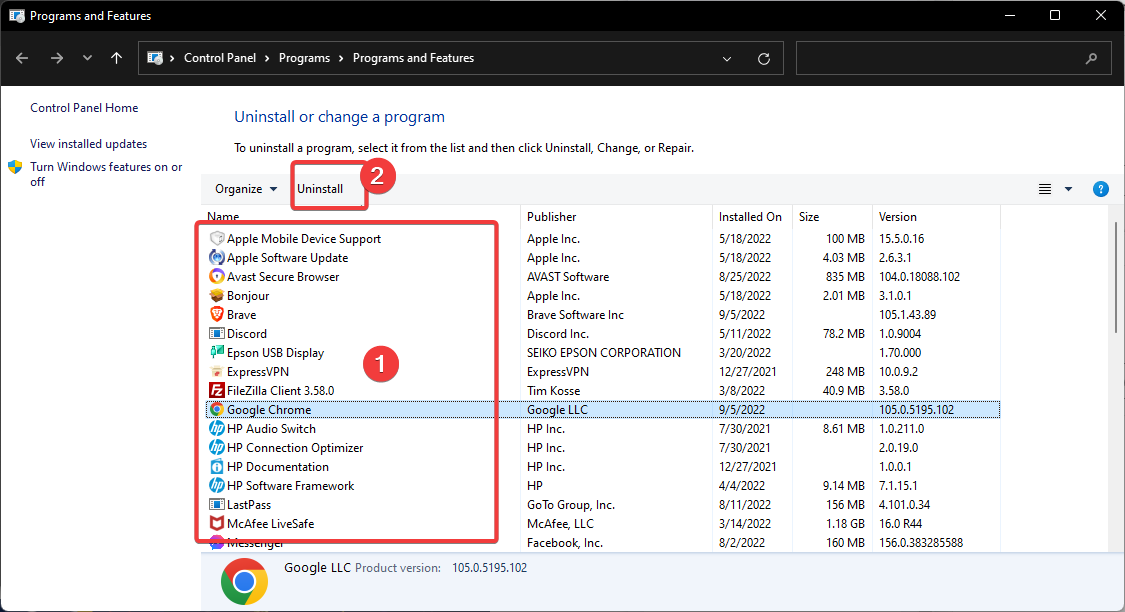Screen dimensions: 1125x612
Task: Open the help question mark icon
Action: click(x=1101, y=189)
